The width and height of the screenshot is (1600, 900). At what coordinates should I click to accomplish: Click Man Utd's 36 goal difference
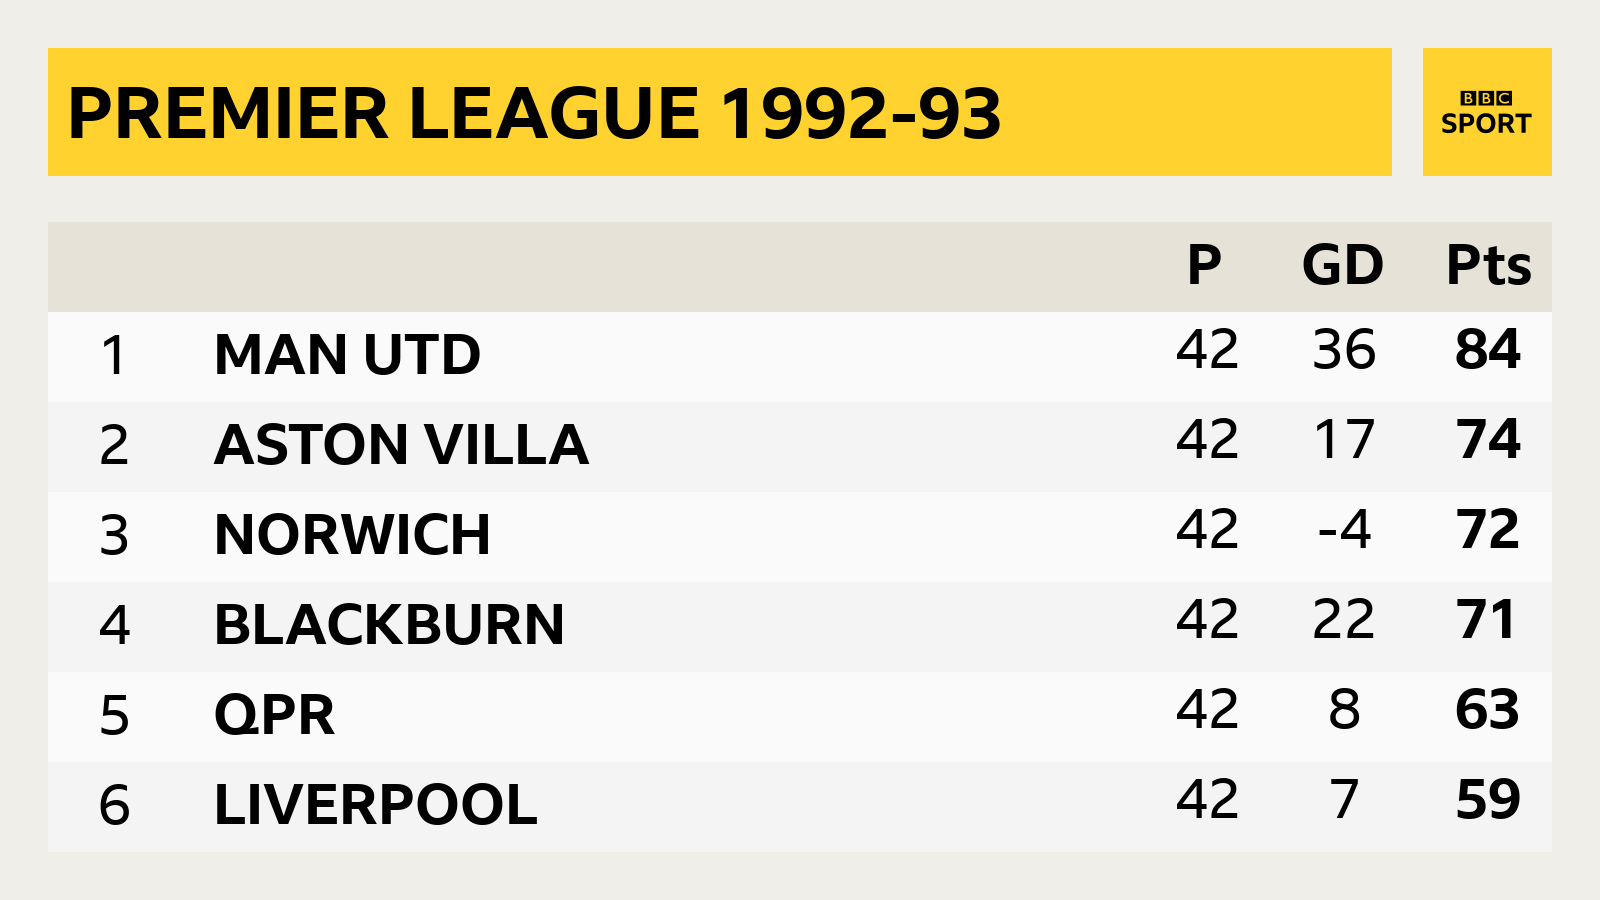(1344, 349)
